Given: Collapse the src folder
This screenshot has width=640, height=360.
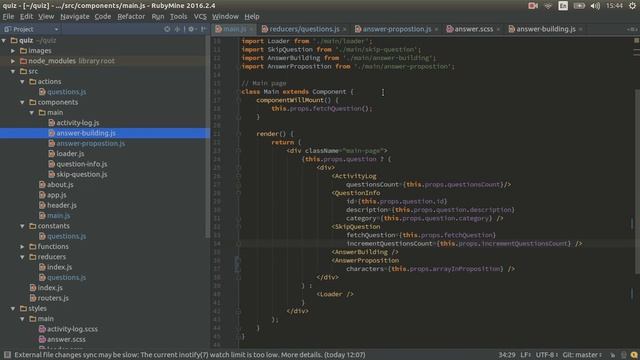Looking at the screenshot, I should 13,71.
